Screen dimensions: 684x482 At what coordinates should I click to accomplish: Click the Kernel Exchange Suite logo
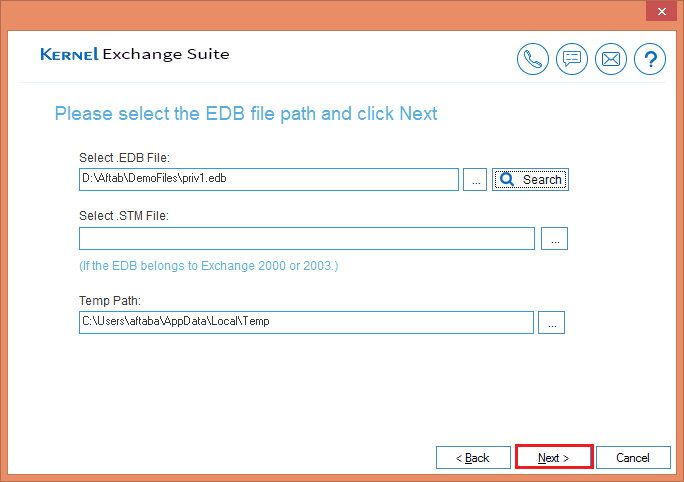click(x=135, y=54)
